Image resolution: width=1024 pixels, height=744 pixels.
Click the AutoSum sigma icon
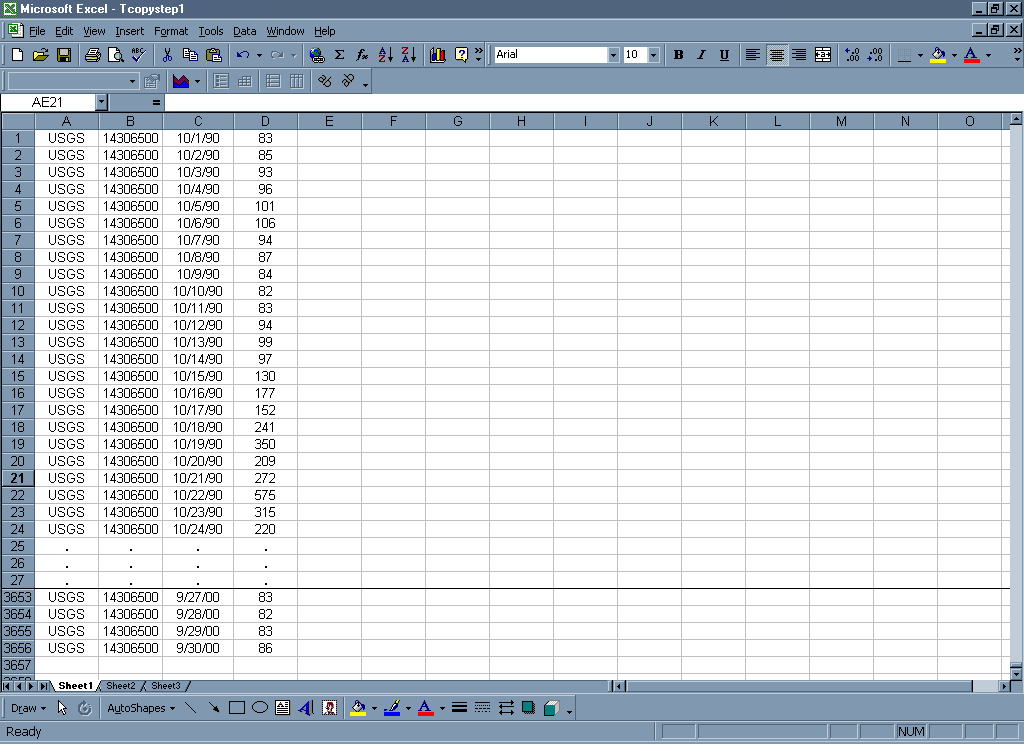[339, 55]
